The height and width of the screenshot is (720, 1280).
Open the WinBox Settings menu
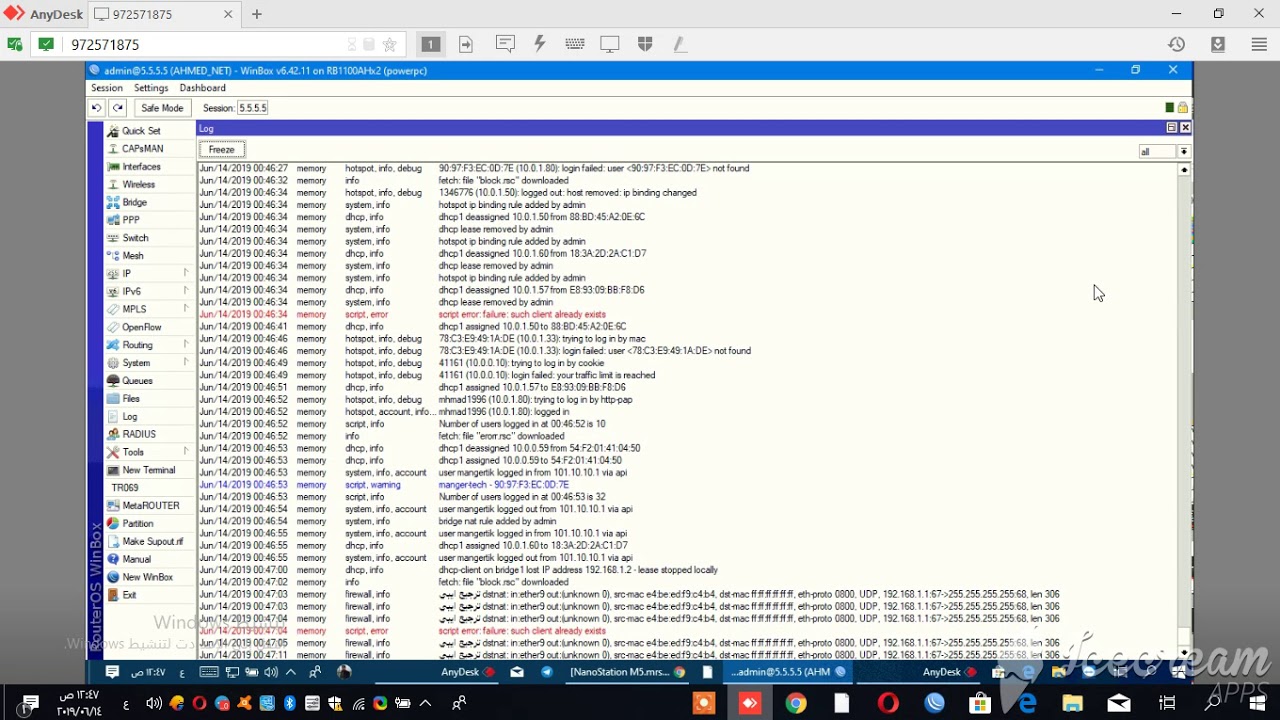pos(151,88)
